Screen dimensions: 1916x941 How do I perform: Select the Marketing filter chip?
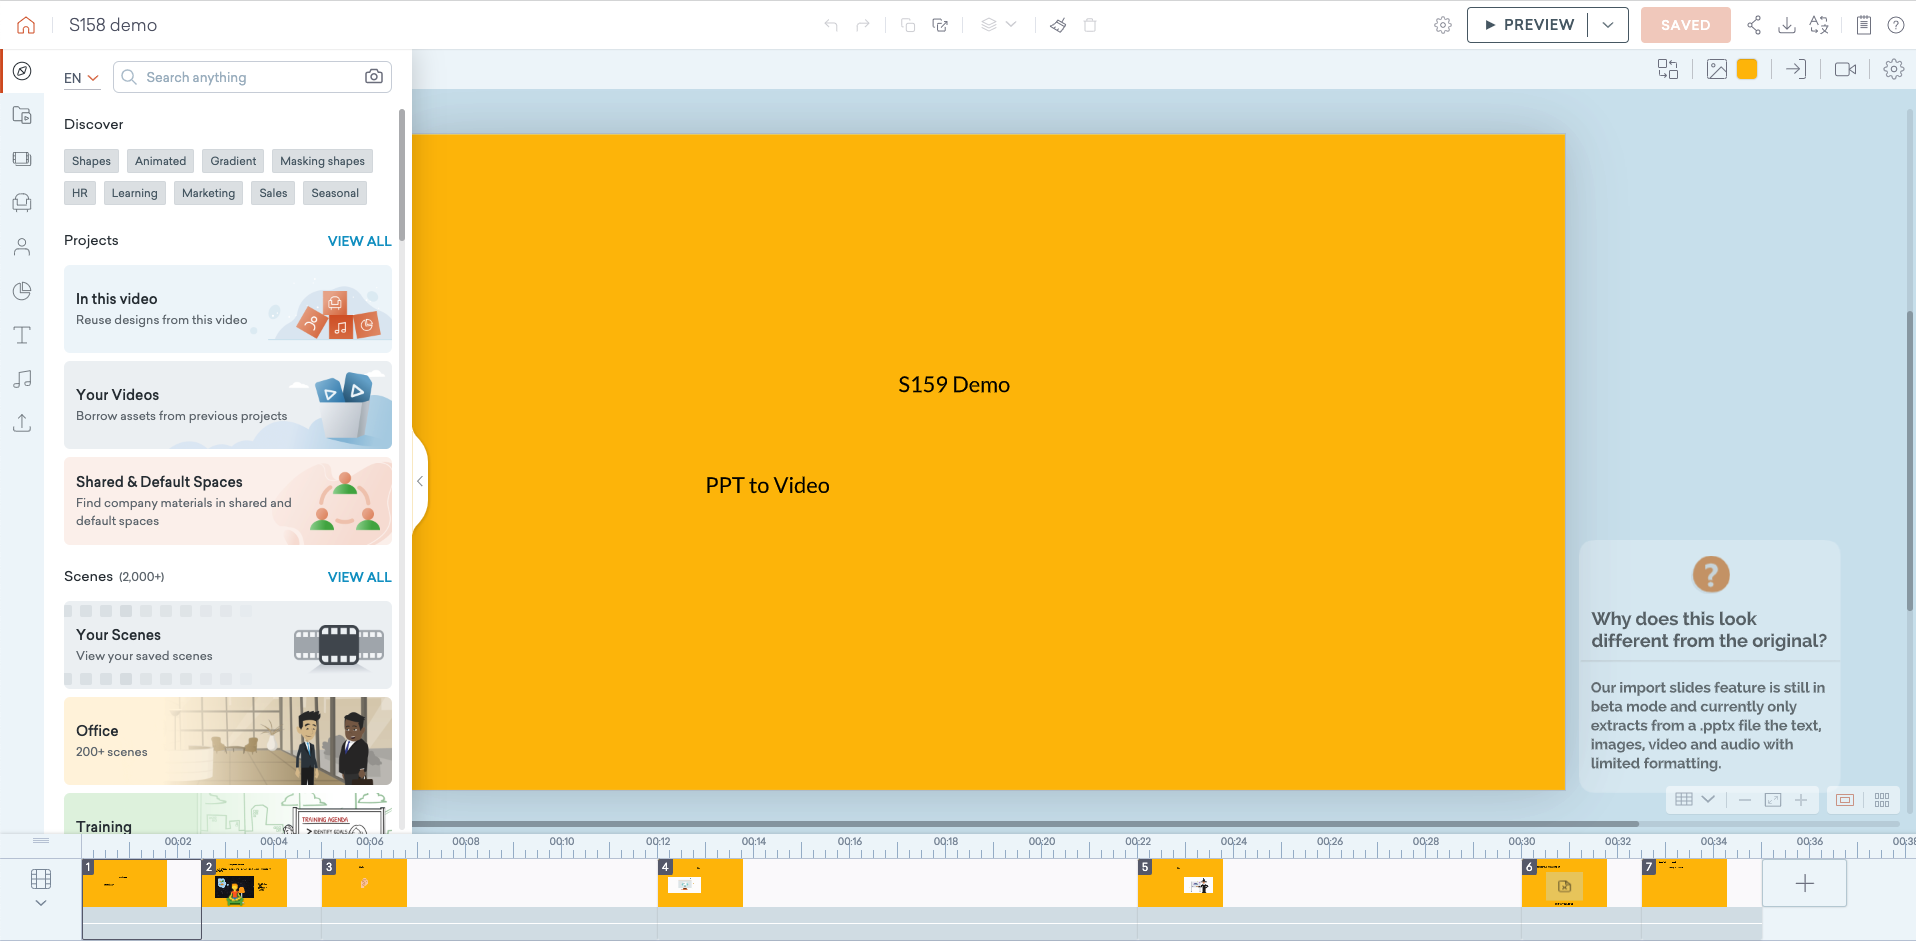[x=208, y=192]
